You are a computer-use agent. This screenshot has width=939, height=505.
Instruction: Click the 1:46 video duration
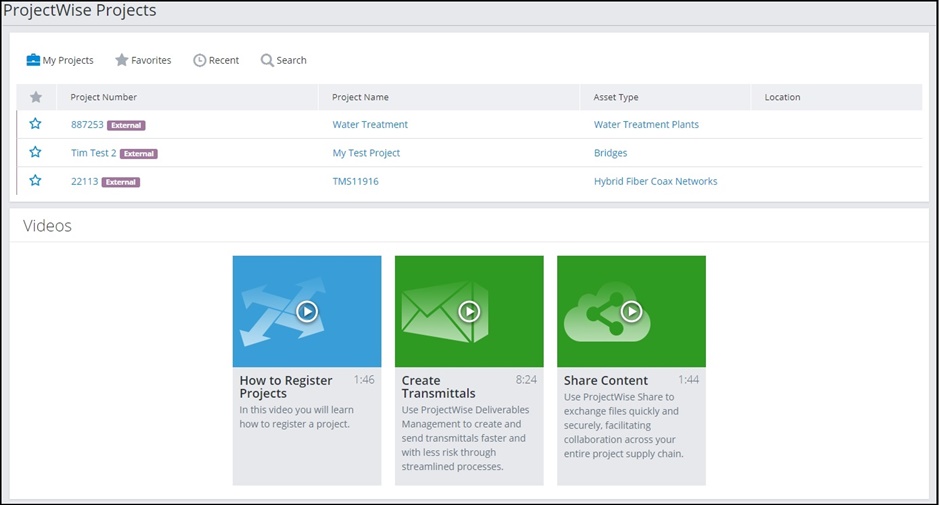pyautogui.click(x=364, y=380)
